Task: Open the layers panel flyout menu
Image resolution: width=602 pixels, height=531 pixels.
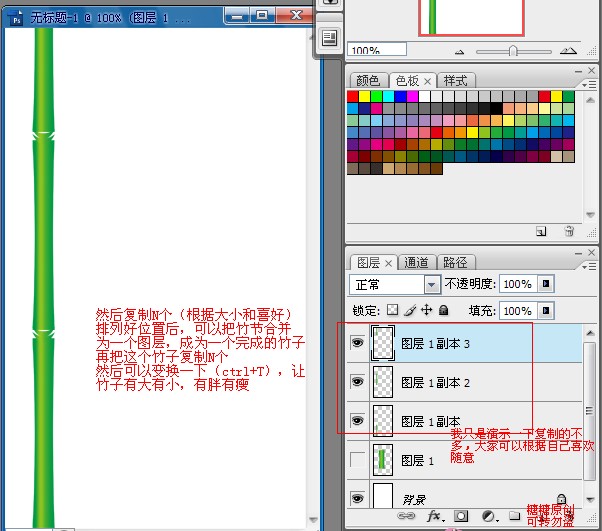Action: tap(589, 266)
